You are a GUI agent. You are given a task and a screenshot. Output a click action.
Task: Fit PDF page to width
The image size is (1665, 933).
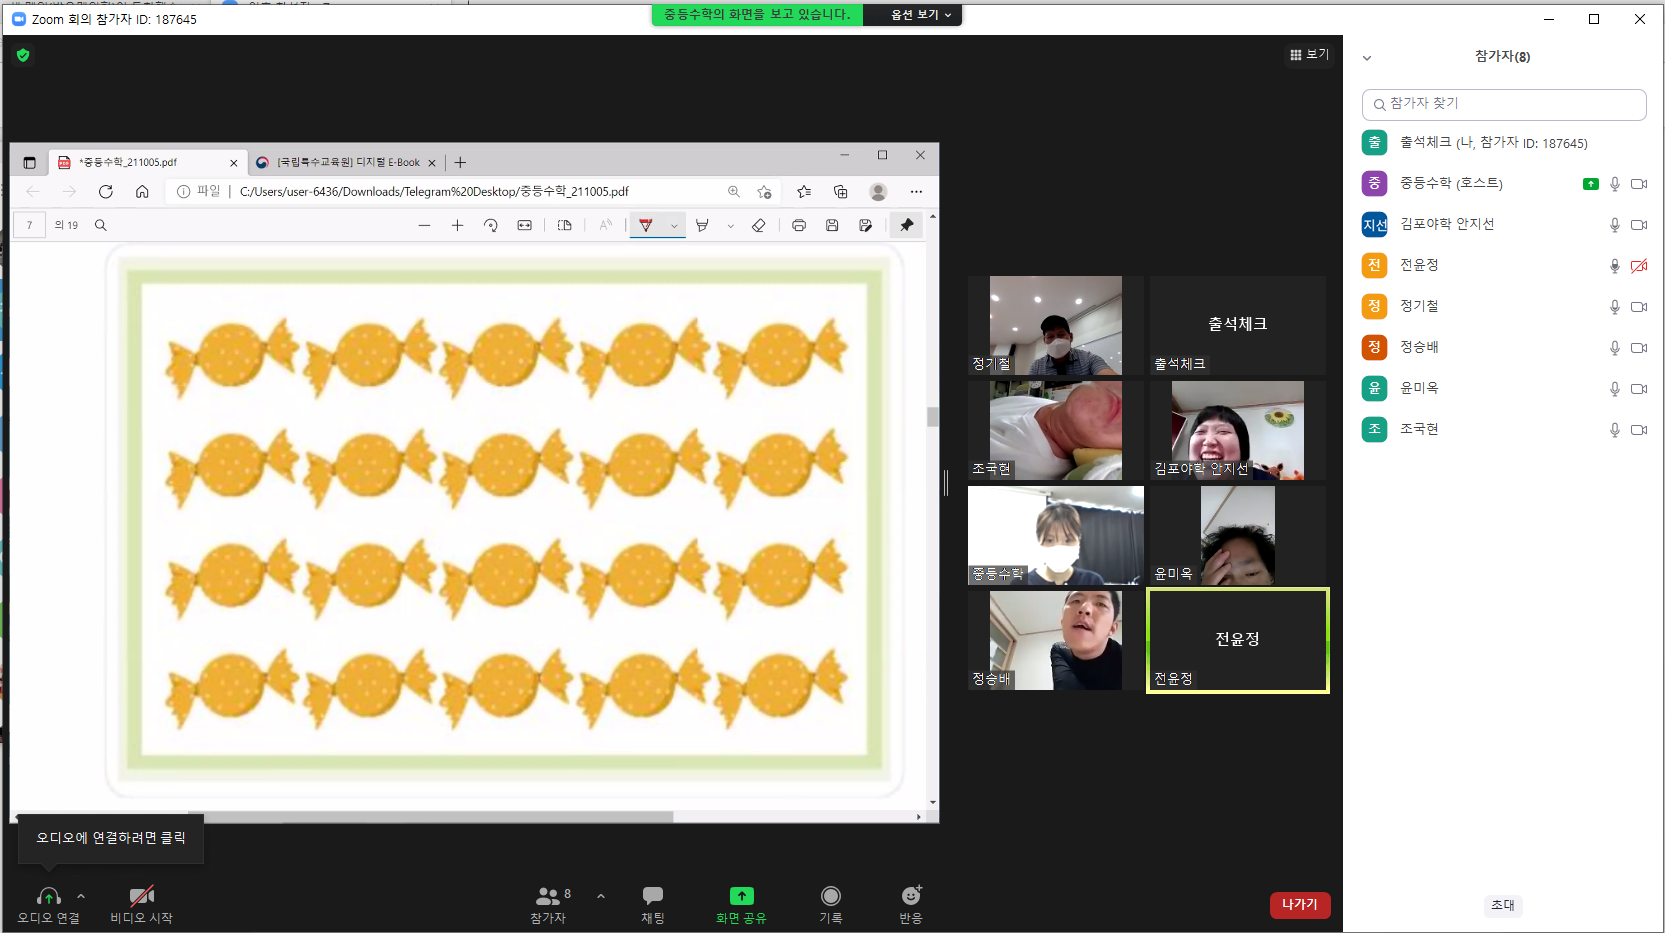point(525,226)
